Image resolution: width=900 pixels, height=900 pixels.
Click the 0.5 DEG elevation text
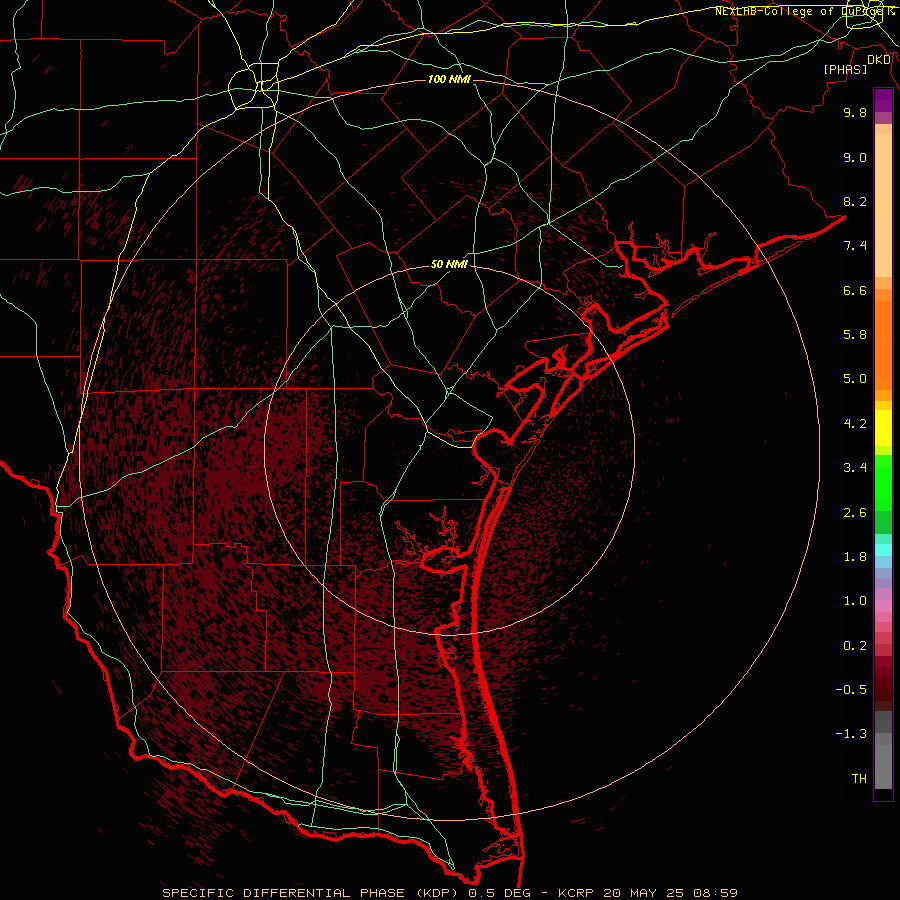[502, 893]
